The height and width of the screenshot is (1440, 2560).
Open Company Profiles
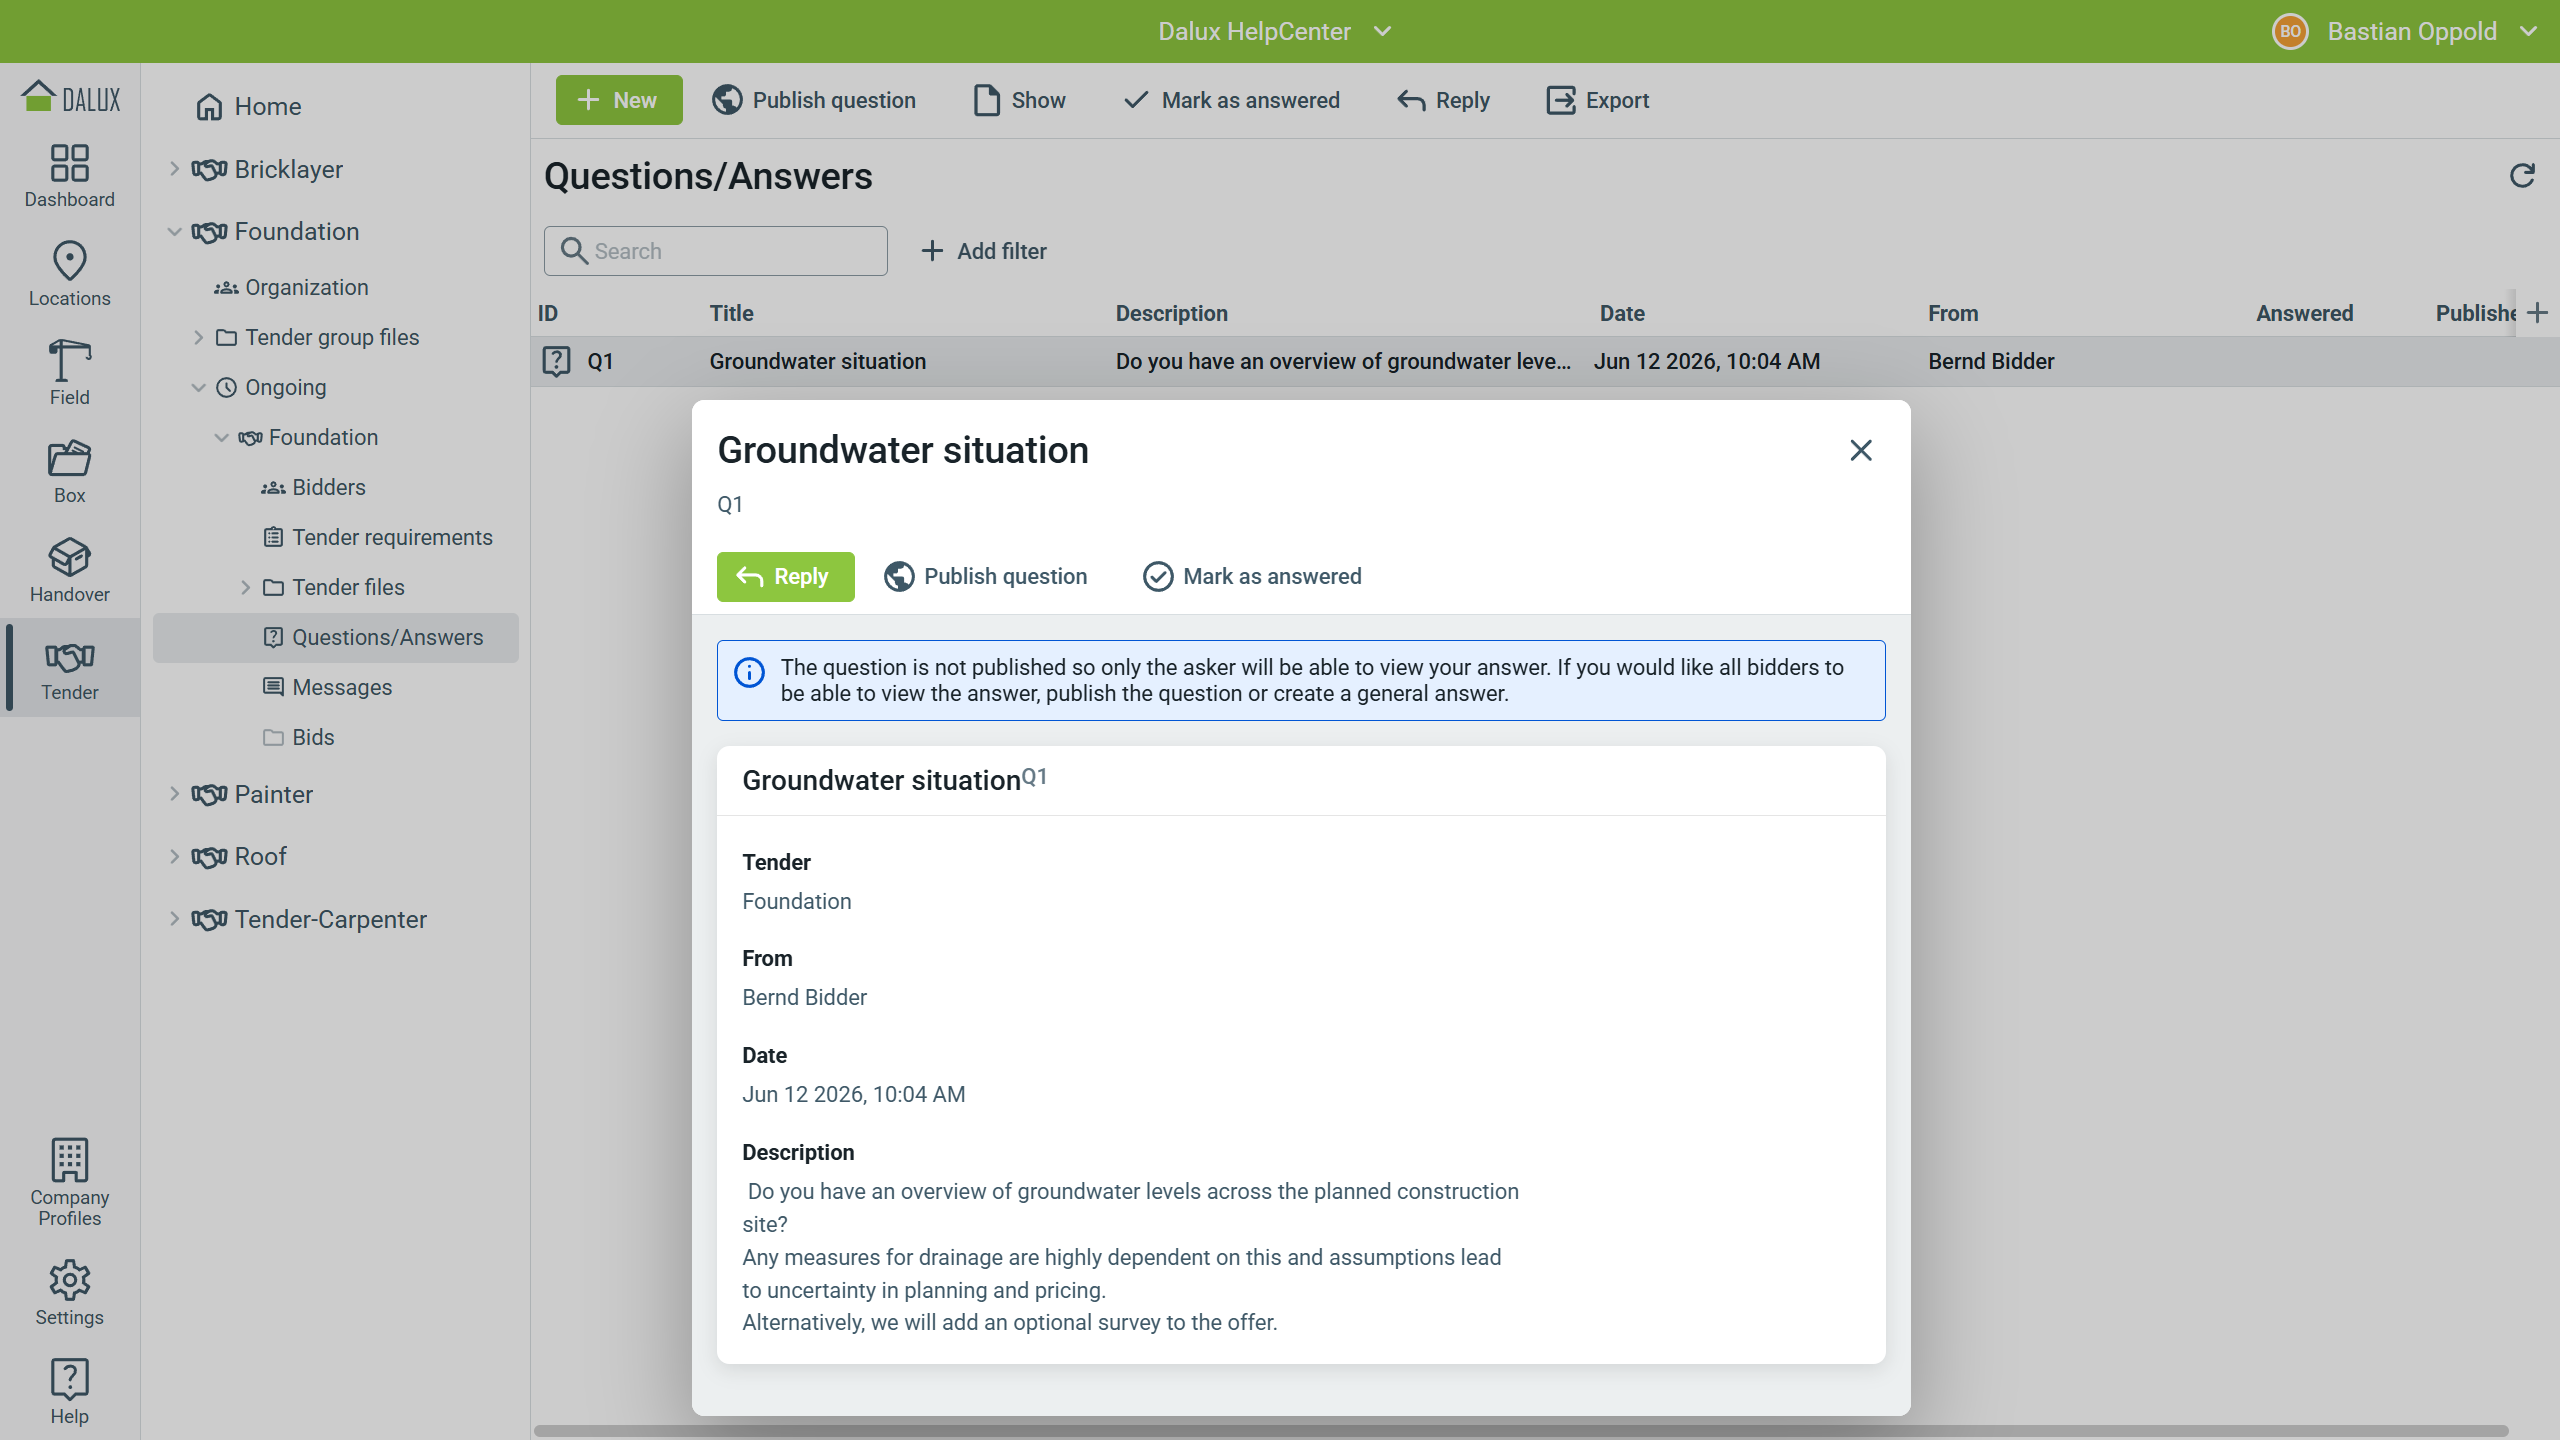69,1183
